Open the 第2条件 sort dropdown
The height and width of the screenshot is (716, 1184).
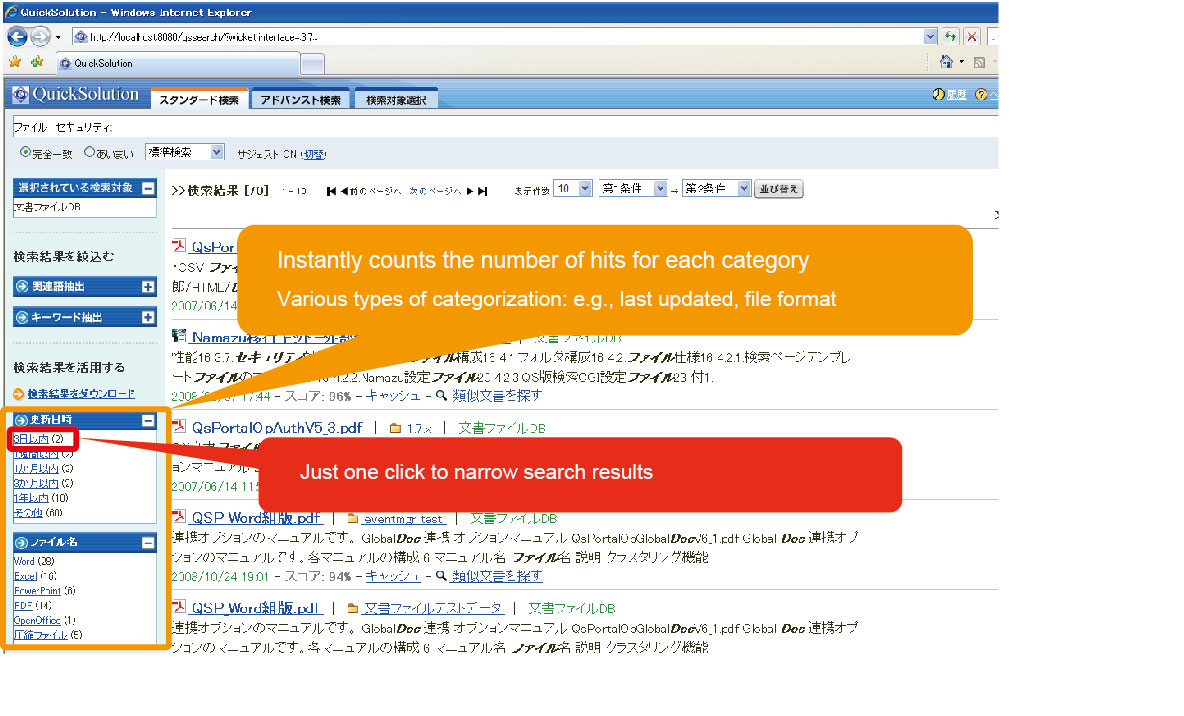tap(717, 189)
